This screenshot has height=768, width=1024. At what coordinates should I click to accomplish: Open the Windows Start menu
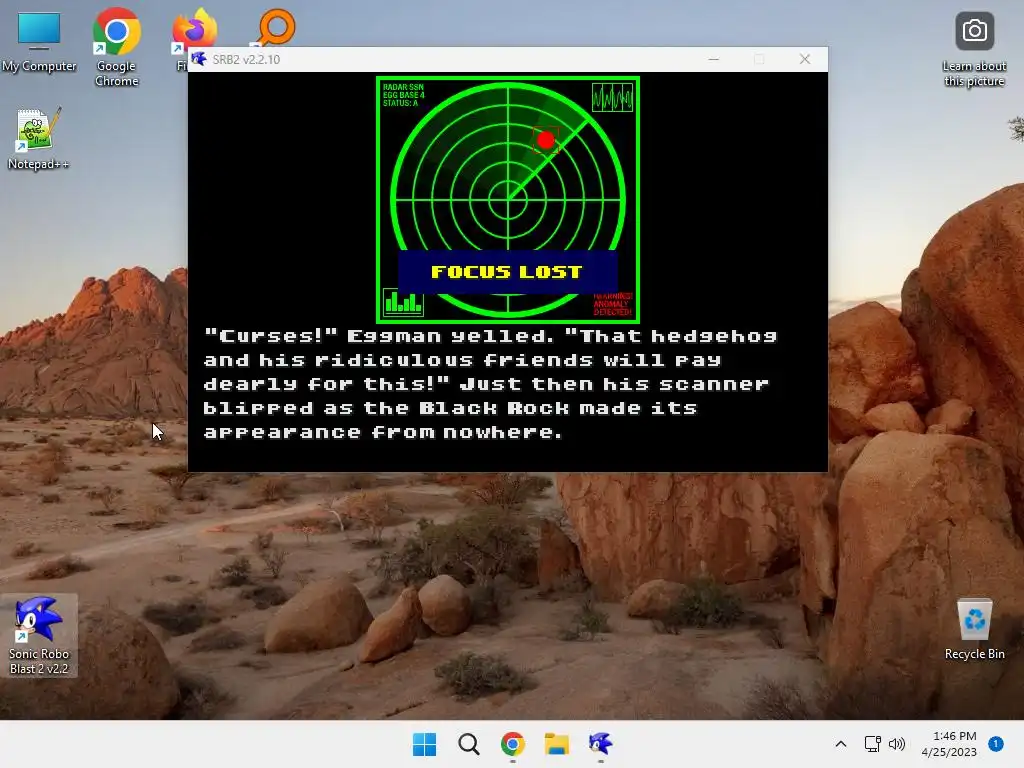click(x=424, y=744)
